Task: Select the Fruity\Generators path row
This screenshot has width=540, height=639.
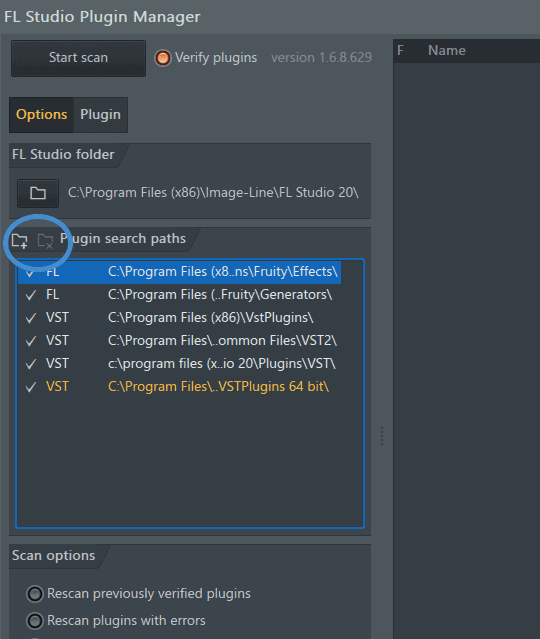Action: coord(179,295)
